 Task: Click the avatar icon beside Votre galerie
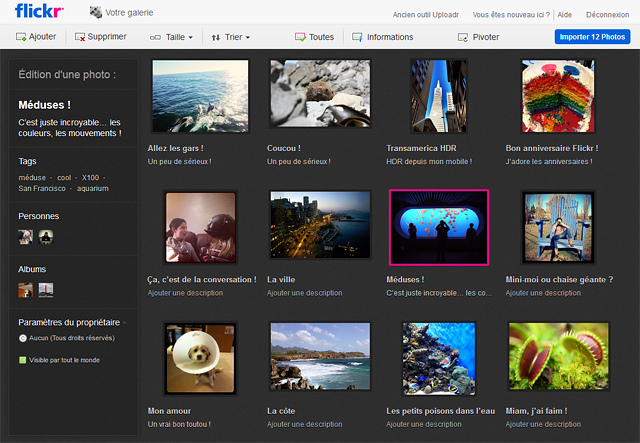[95, 14]
